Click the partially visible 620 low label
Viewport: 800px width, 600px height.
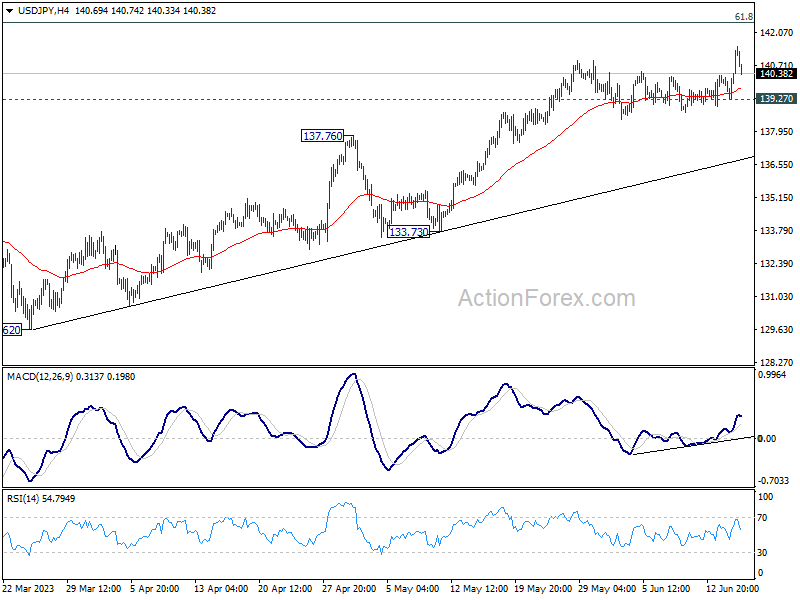click(12, 330)
